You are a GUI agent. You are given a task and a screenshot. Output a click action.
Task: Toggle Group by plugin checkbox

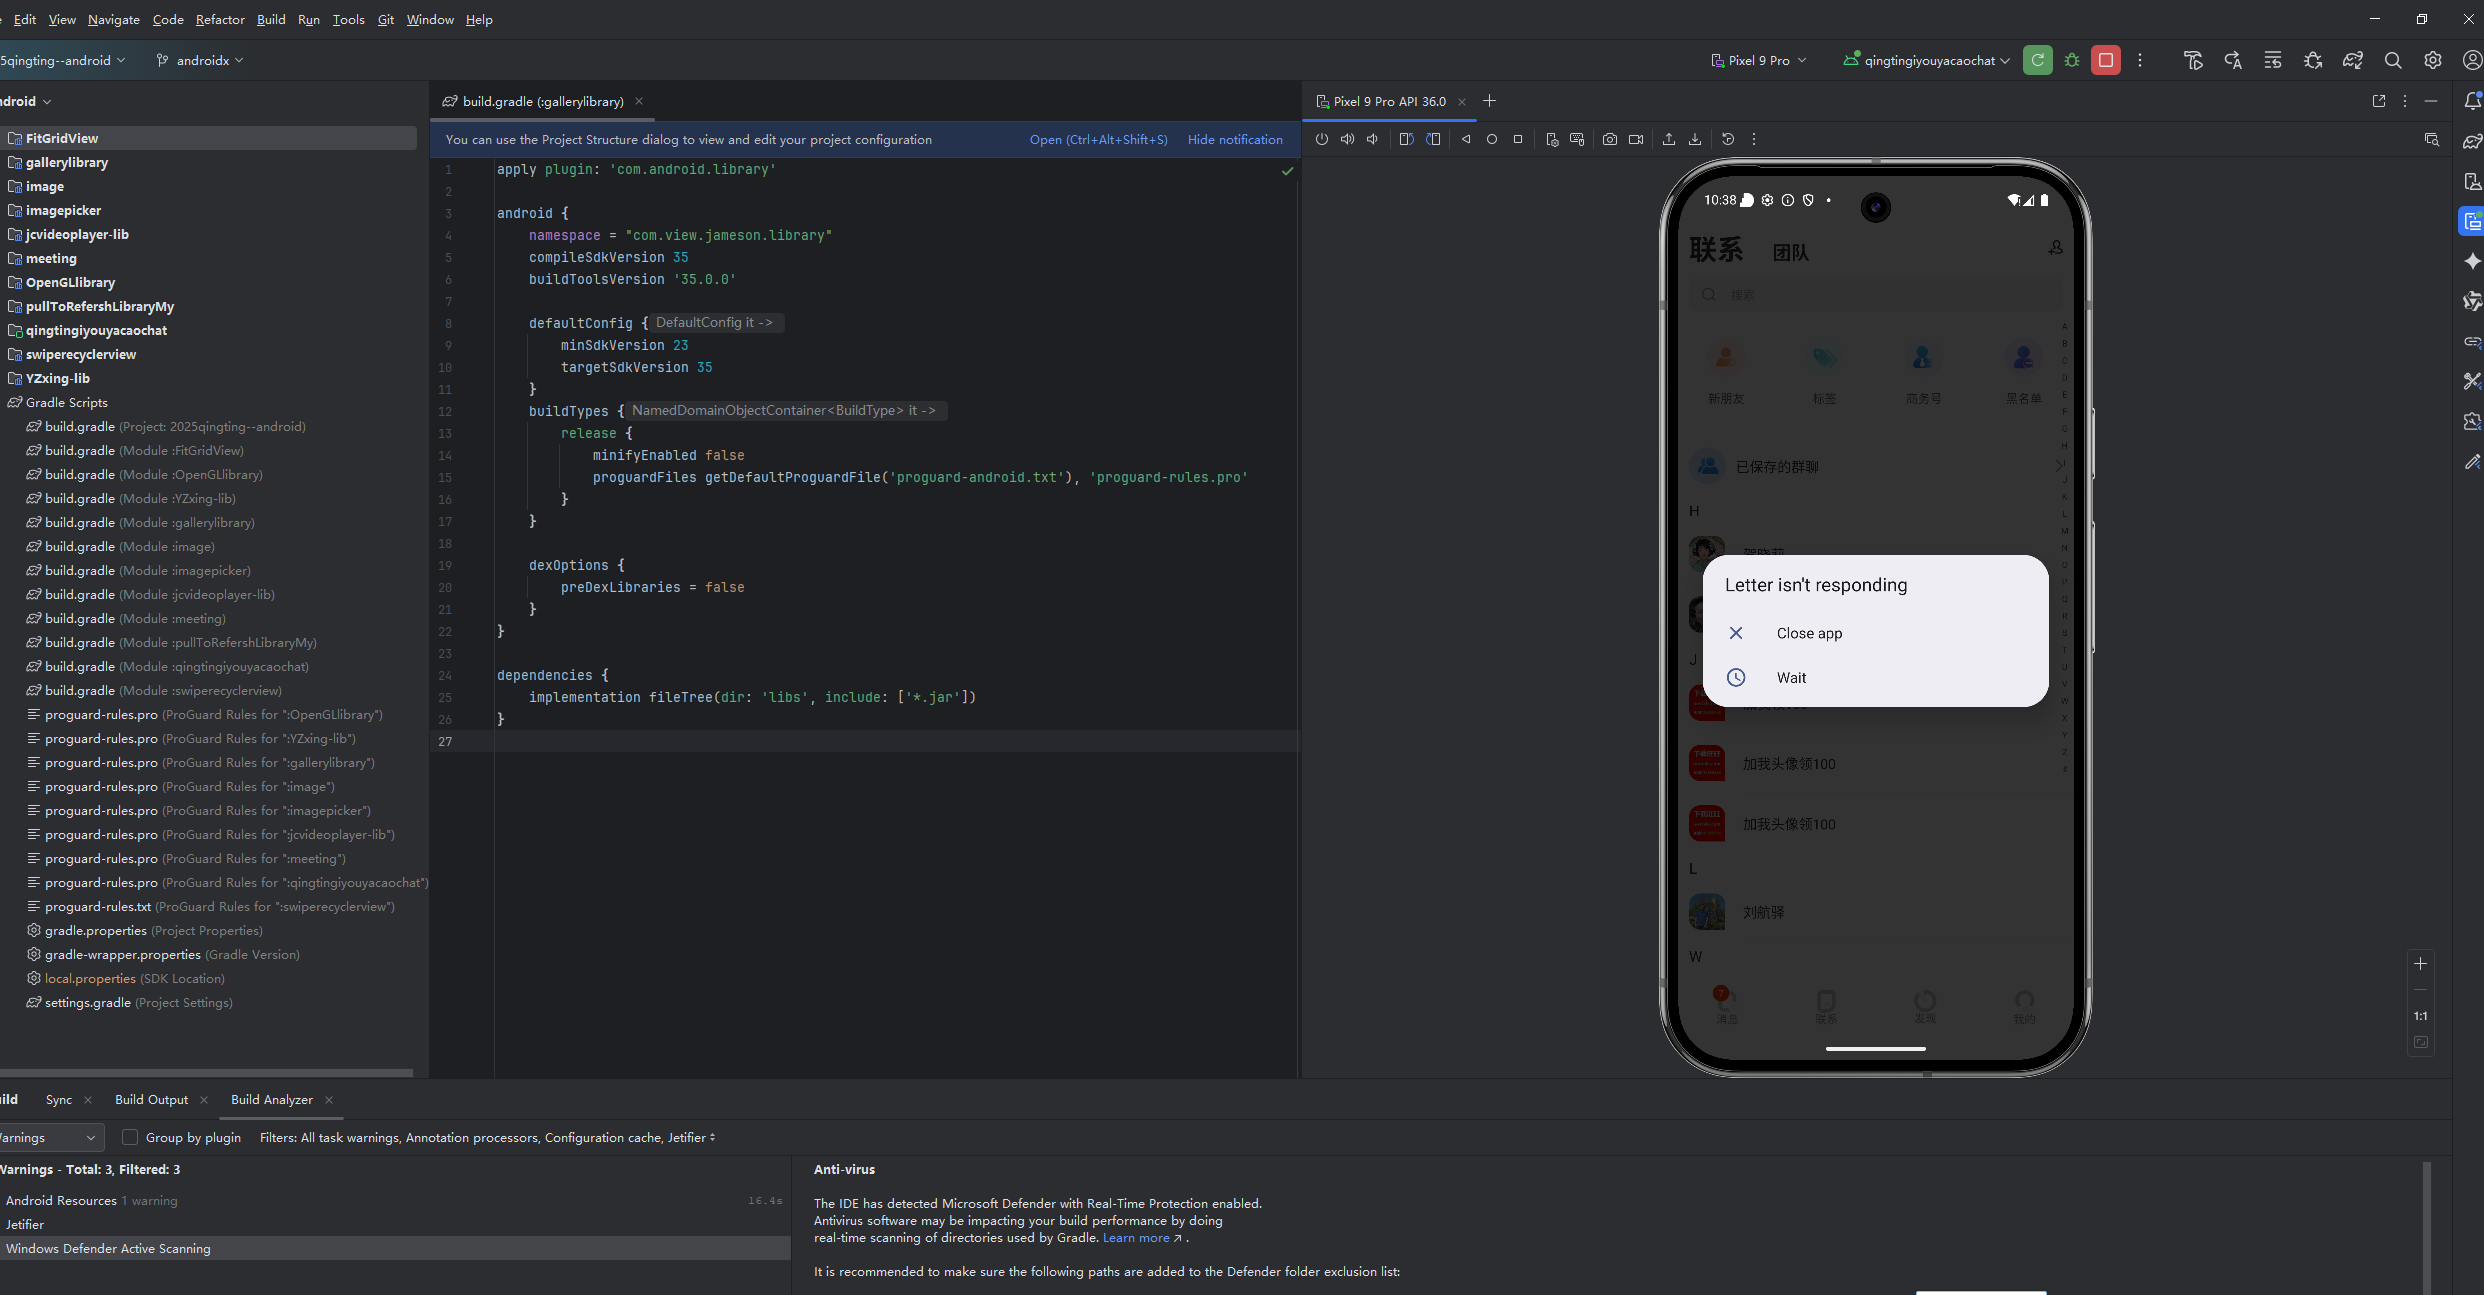130,1137
